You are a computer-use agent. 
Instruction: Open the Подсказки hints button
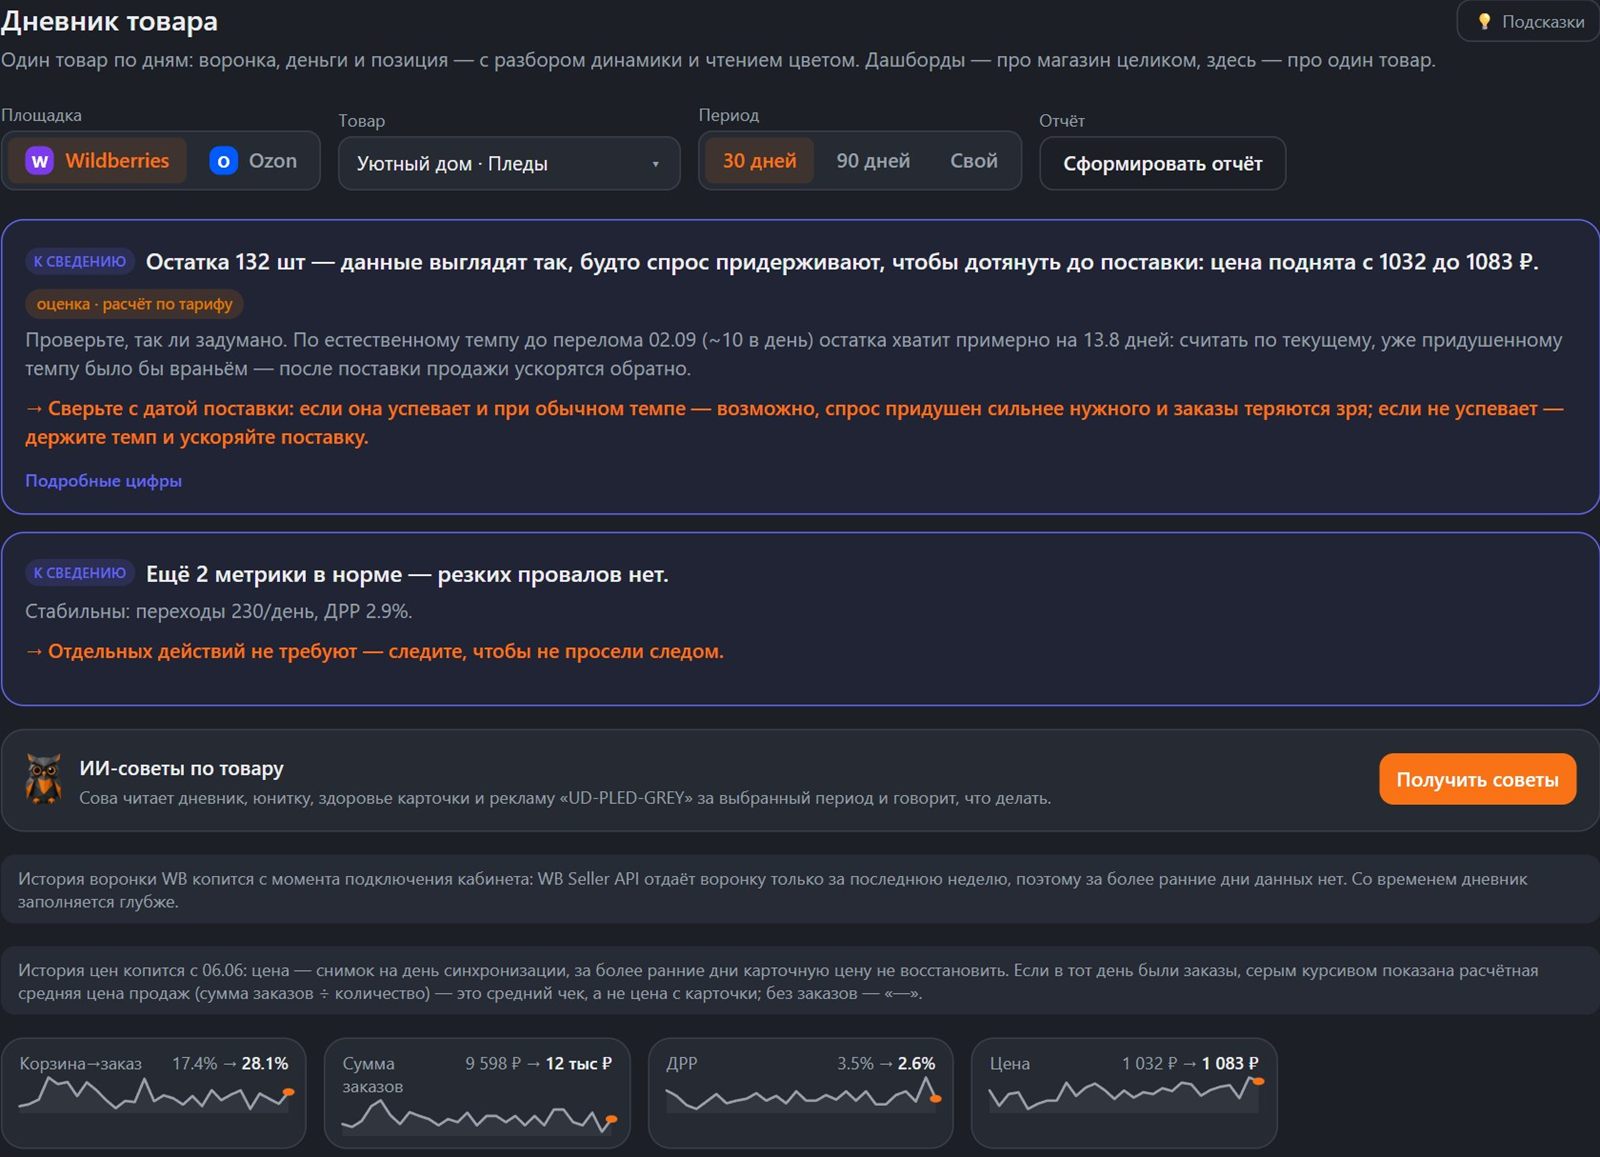(x=1530, y=21)
